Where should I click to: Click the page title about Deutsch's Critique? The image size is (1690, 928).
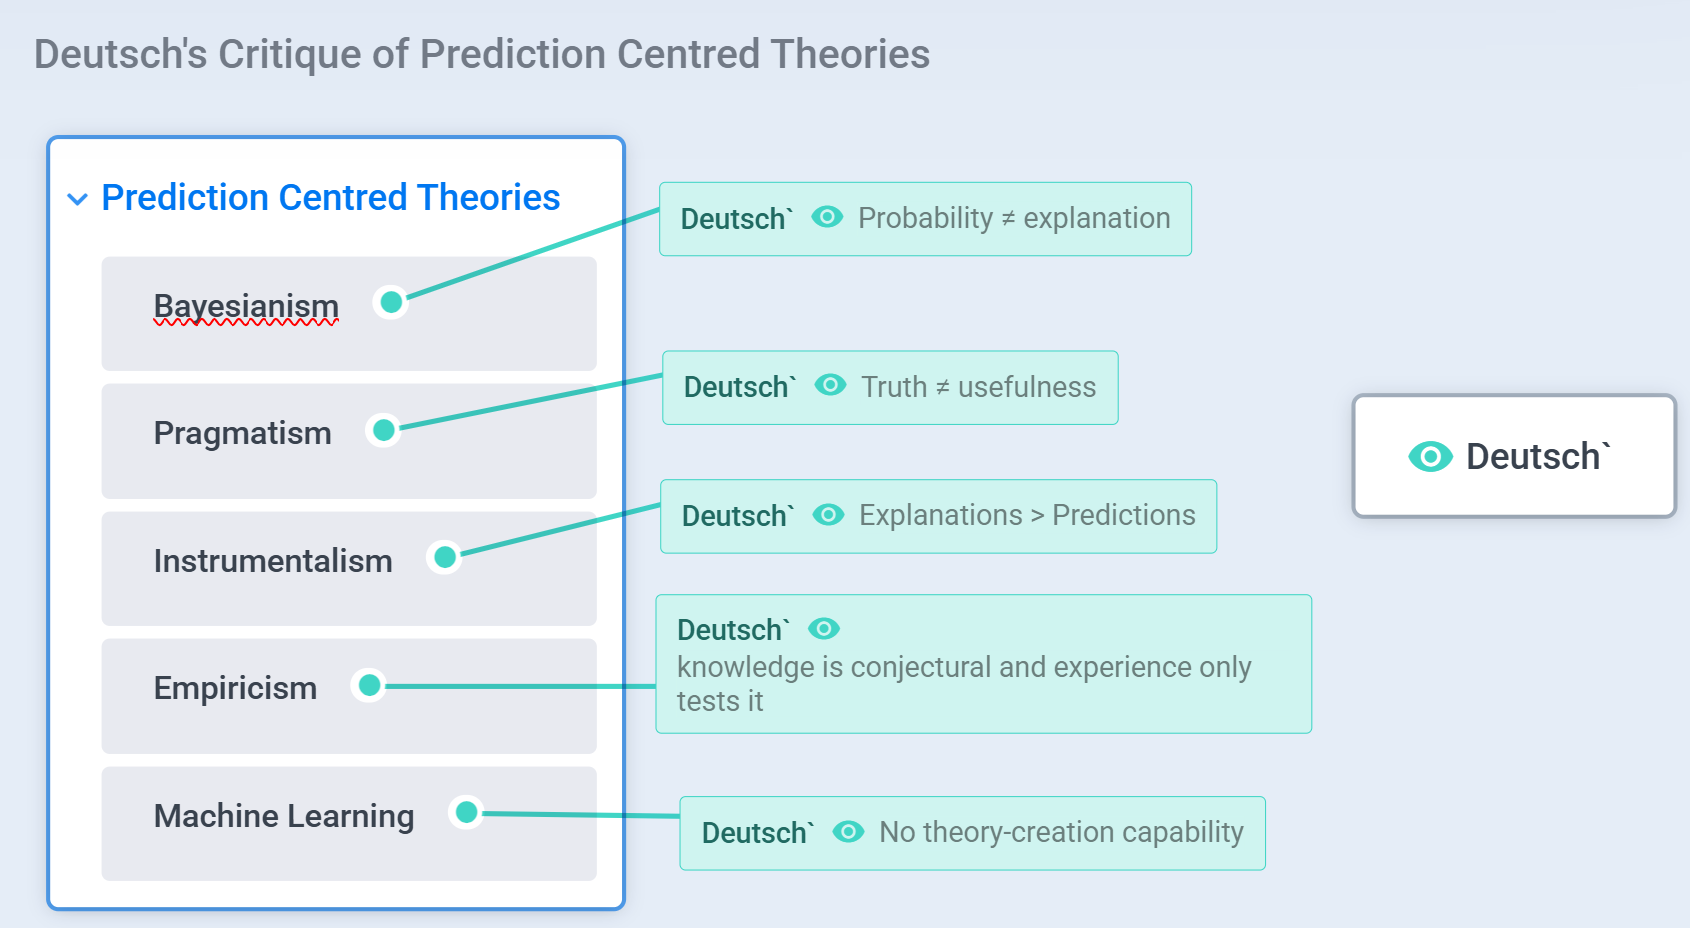(482, 54)
